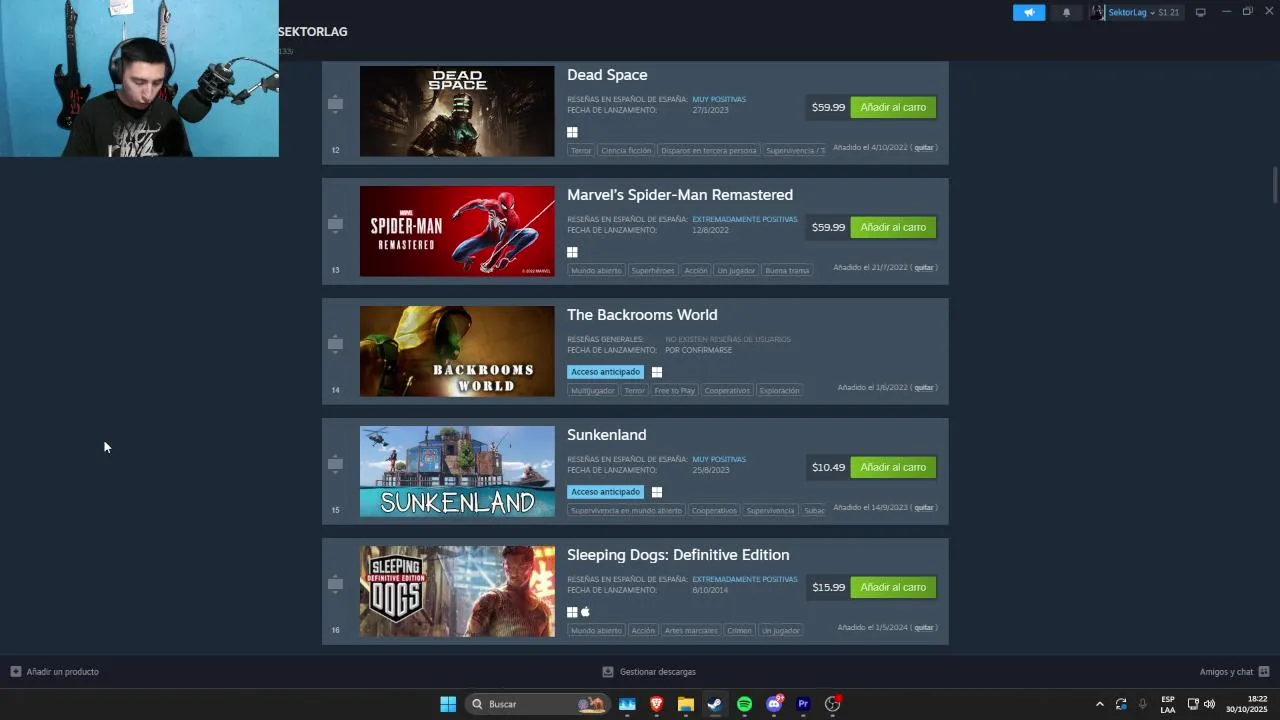The image size is (1280, 720).
Task: Remove Sunkenland using its quitar link
Action: point(924,508)
